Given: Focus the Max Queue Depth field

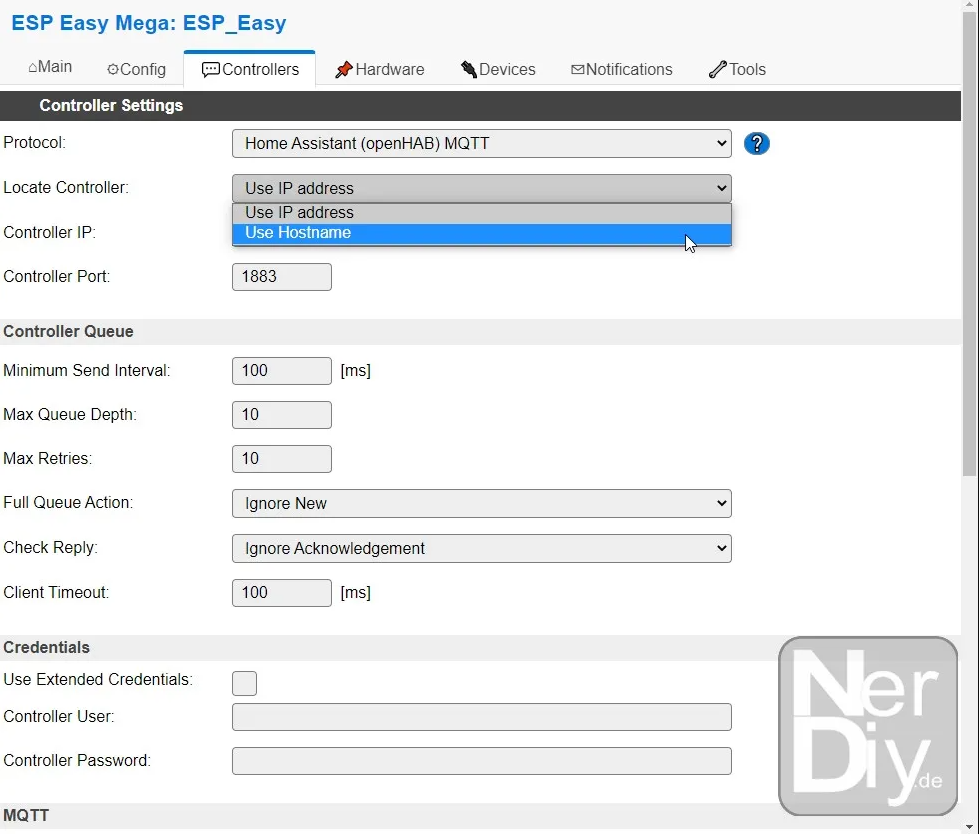Looking at the screenshot, I should [x=281, y=415].
